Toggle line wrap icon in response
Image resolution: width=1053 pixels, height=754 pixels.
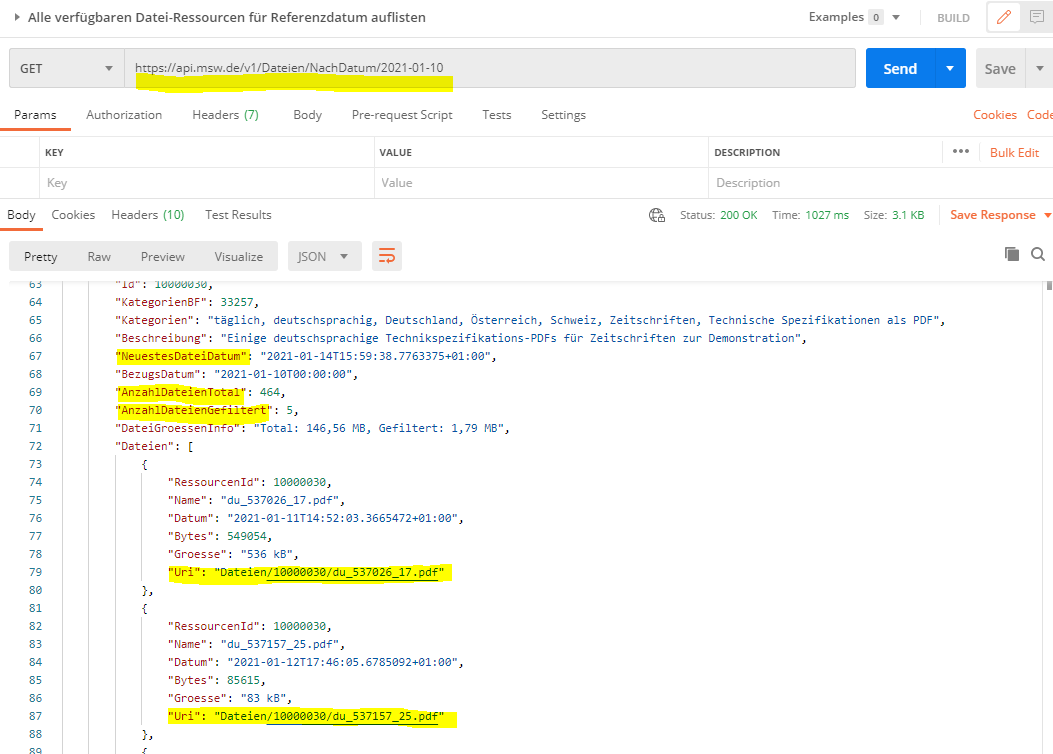tap(387, 256)
